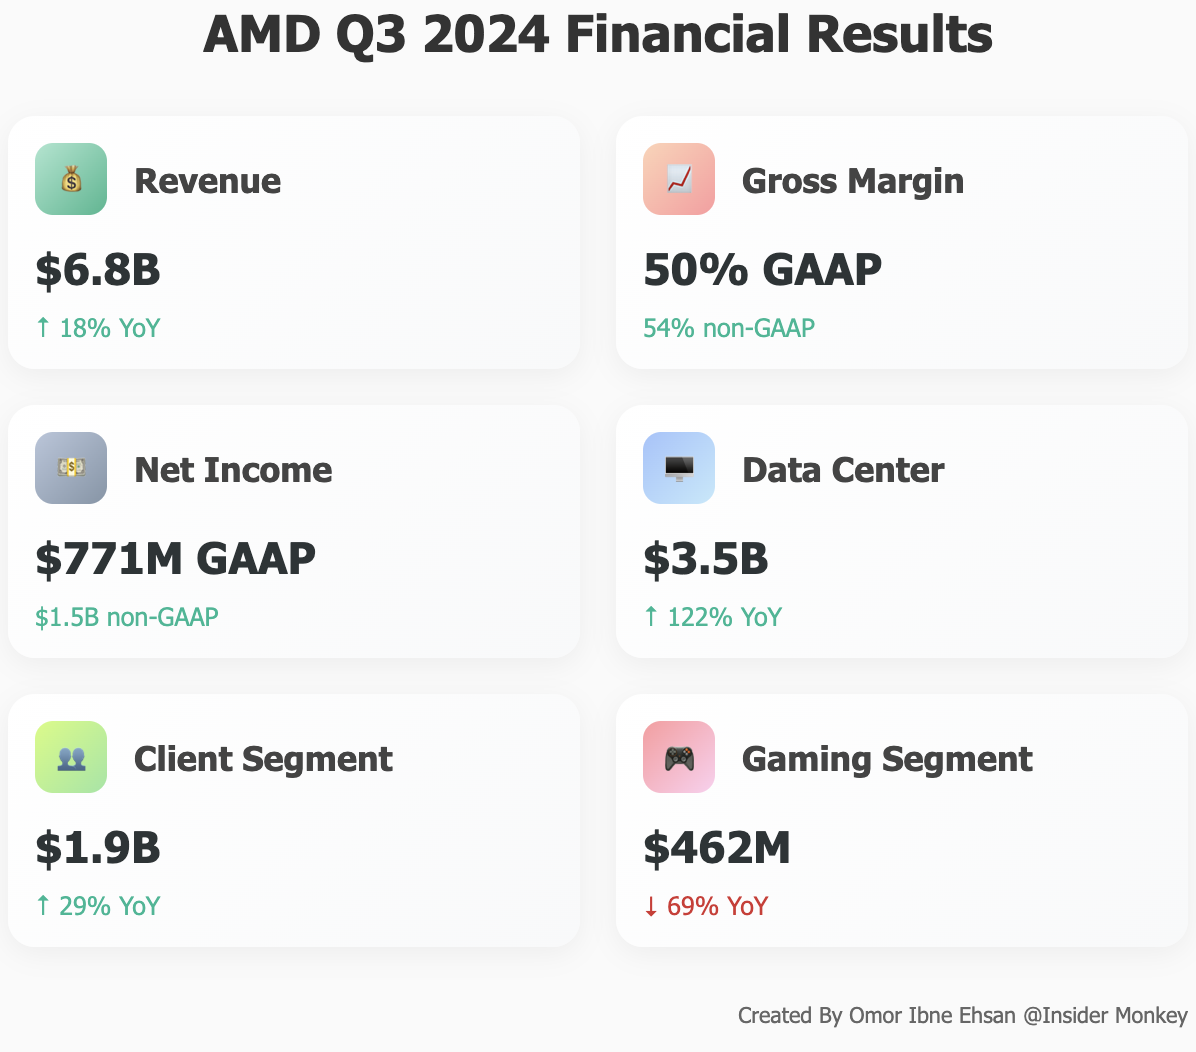The image size is (1196, 1052).
Task: Click the gamepad Gaming Segment icon
Action: [x=679, y=757]
